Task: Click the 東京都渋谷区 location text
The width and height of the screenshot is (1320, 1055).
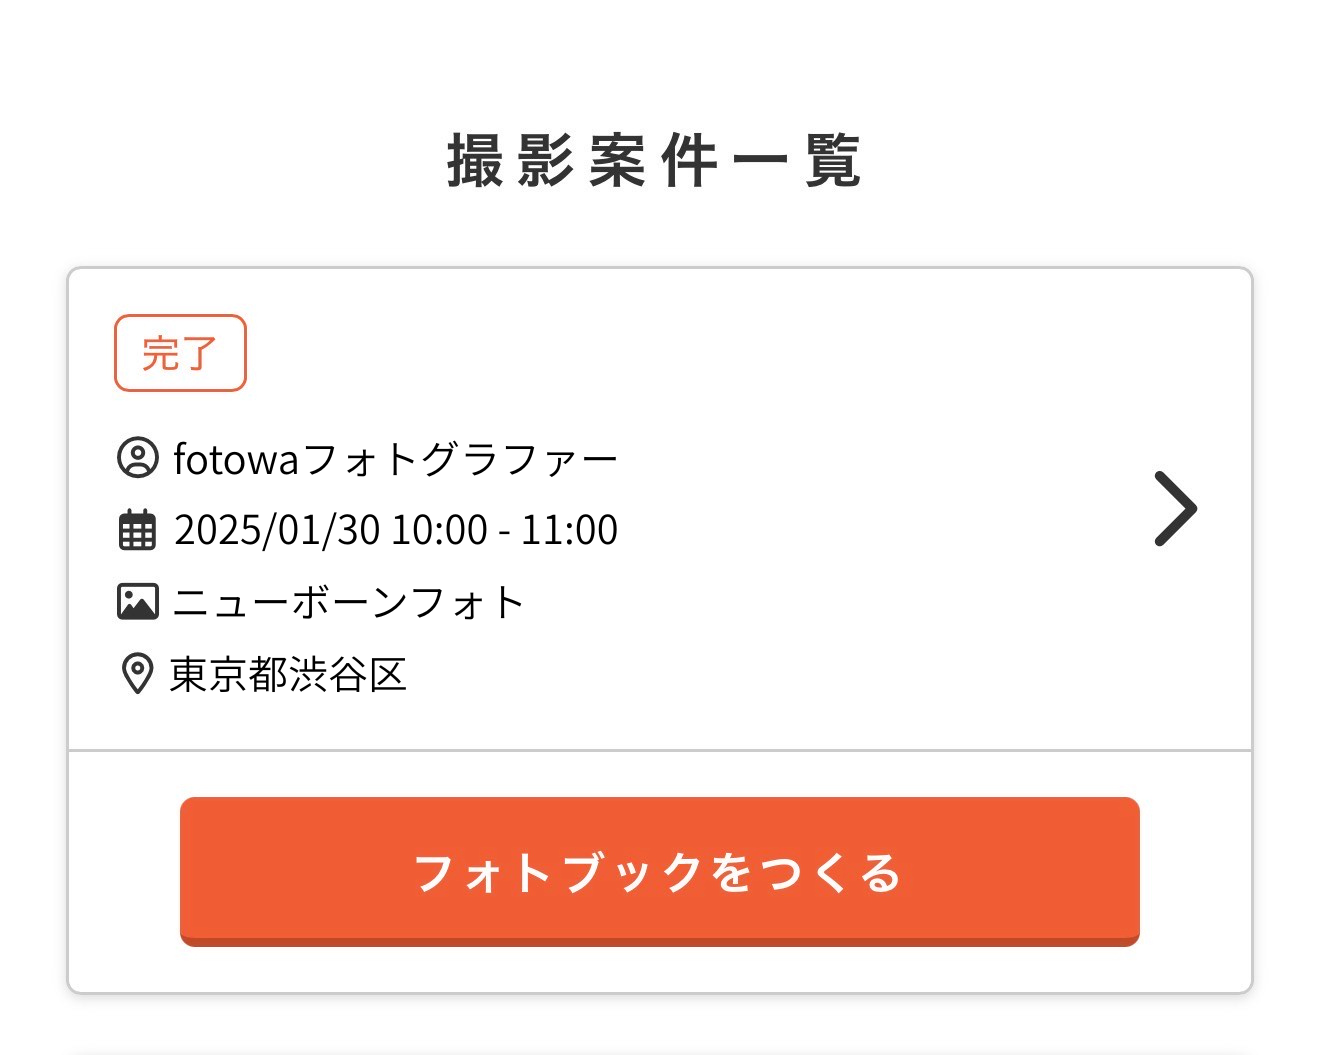Action: point(288,674)
